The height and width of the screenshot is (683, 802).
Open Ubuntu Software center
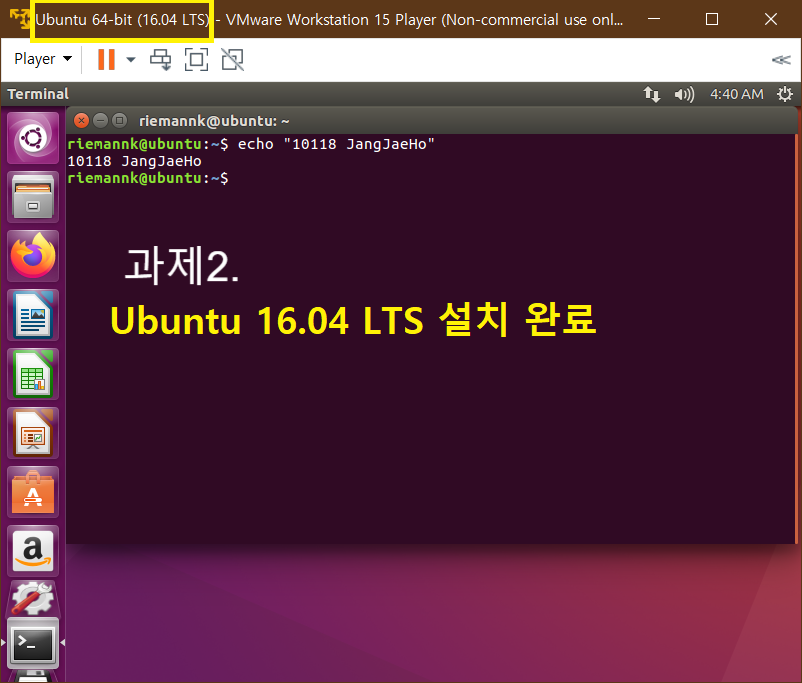point(33,492)
